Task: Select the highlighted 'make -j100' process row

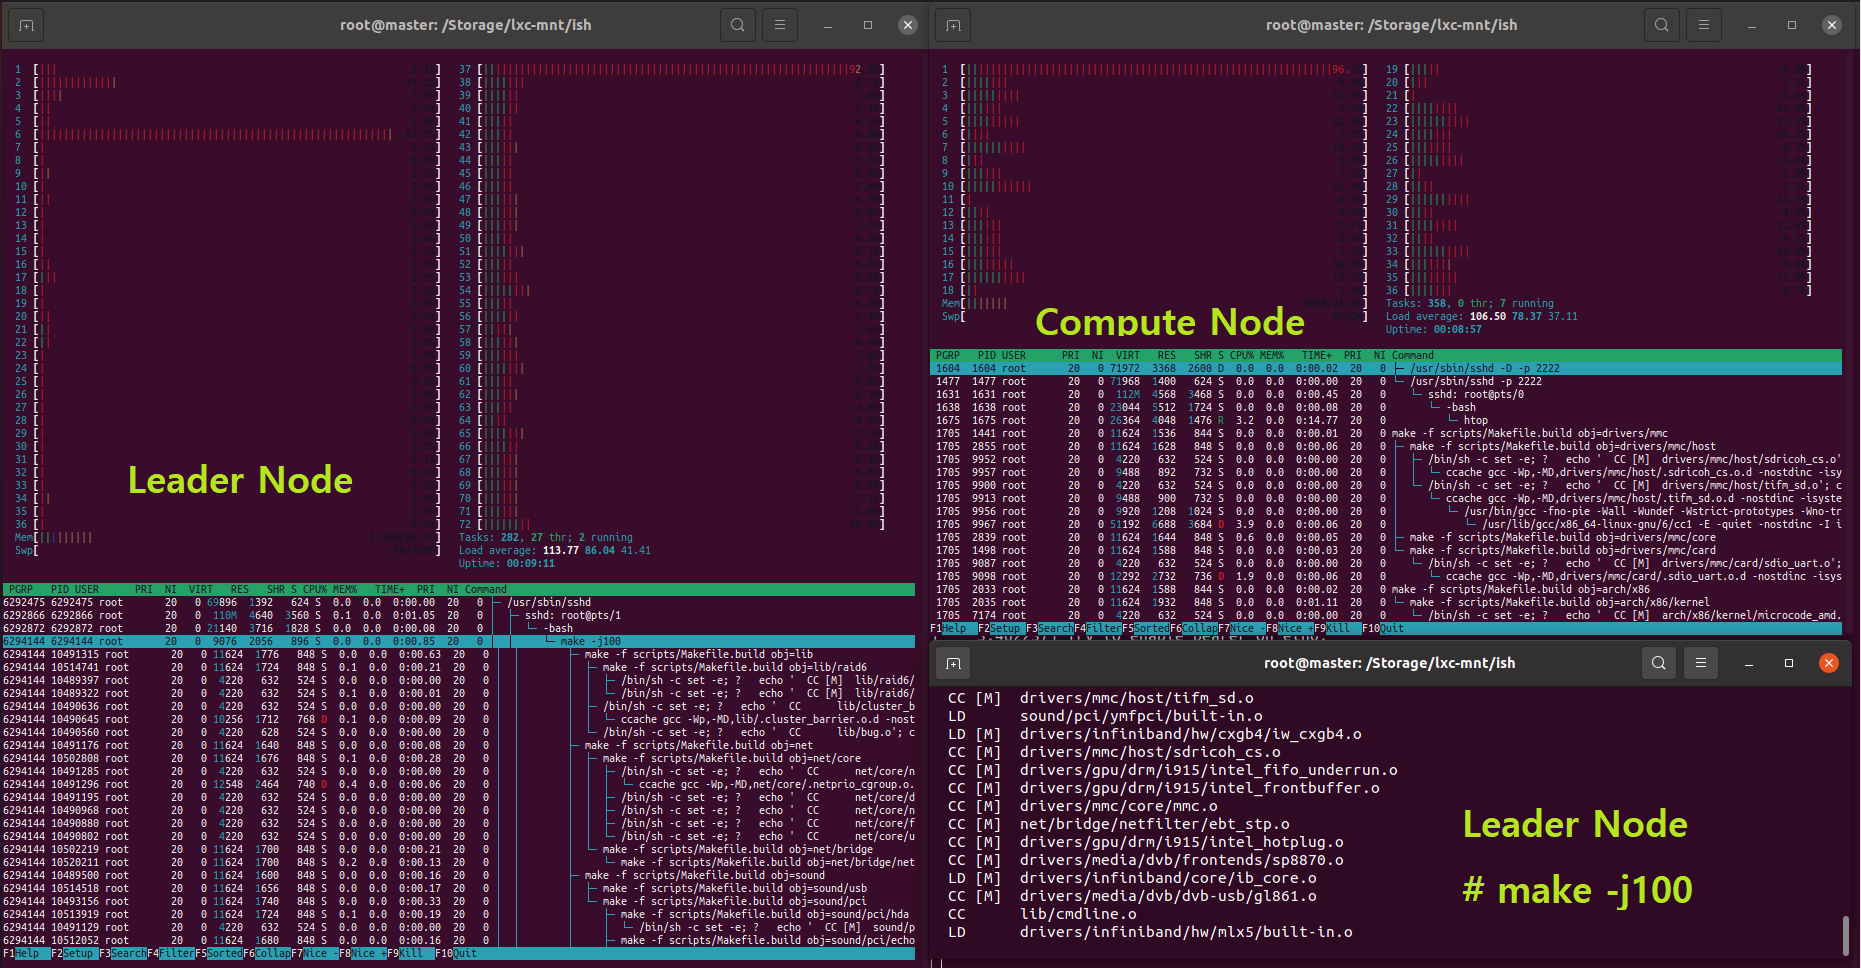Action: tap(459, 642)
